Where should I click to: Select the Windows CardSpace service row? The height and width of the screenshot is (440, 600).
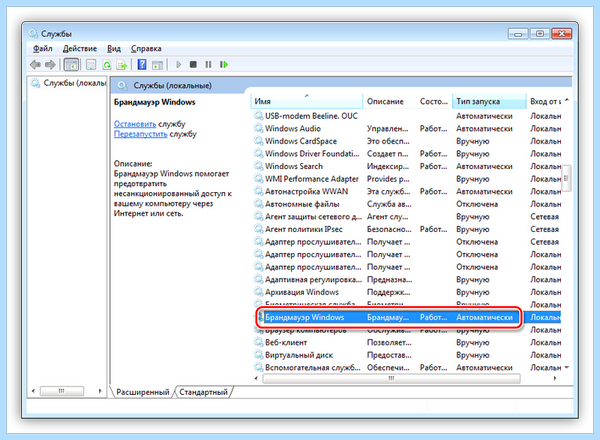pos(407,141)
